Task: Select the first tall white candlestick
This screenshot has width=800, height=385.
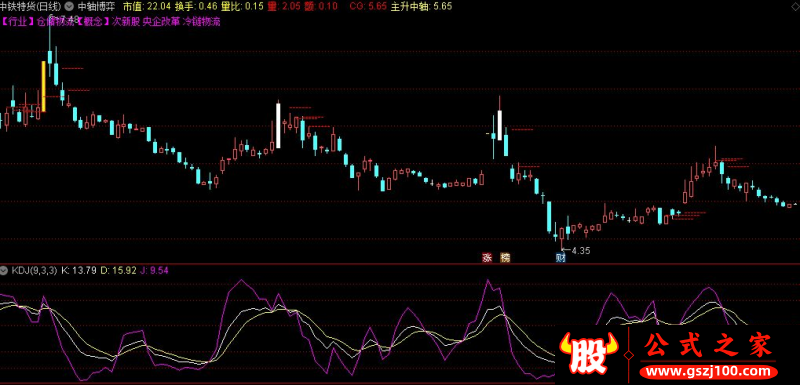Action: pyautogui.click(x=278, y=125)
